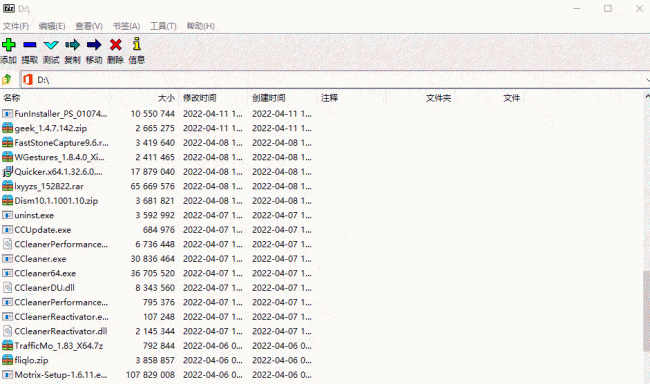Expand the address bar path dropdown
Viewport: 650px width, 384px height.
tap(647, 80)
